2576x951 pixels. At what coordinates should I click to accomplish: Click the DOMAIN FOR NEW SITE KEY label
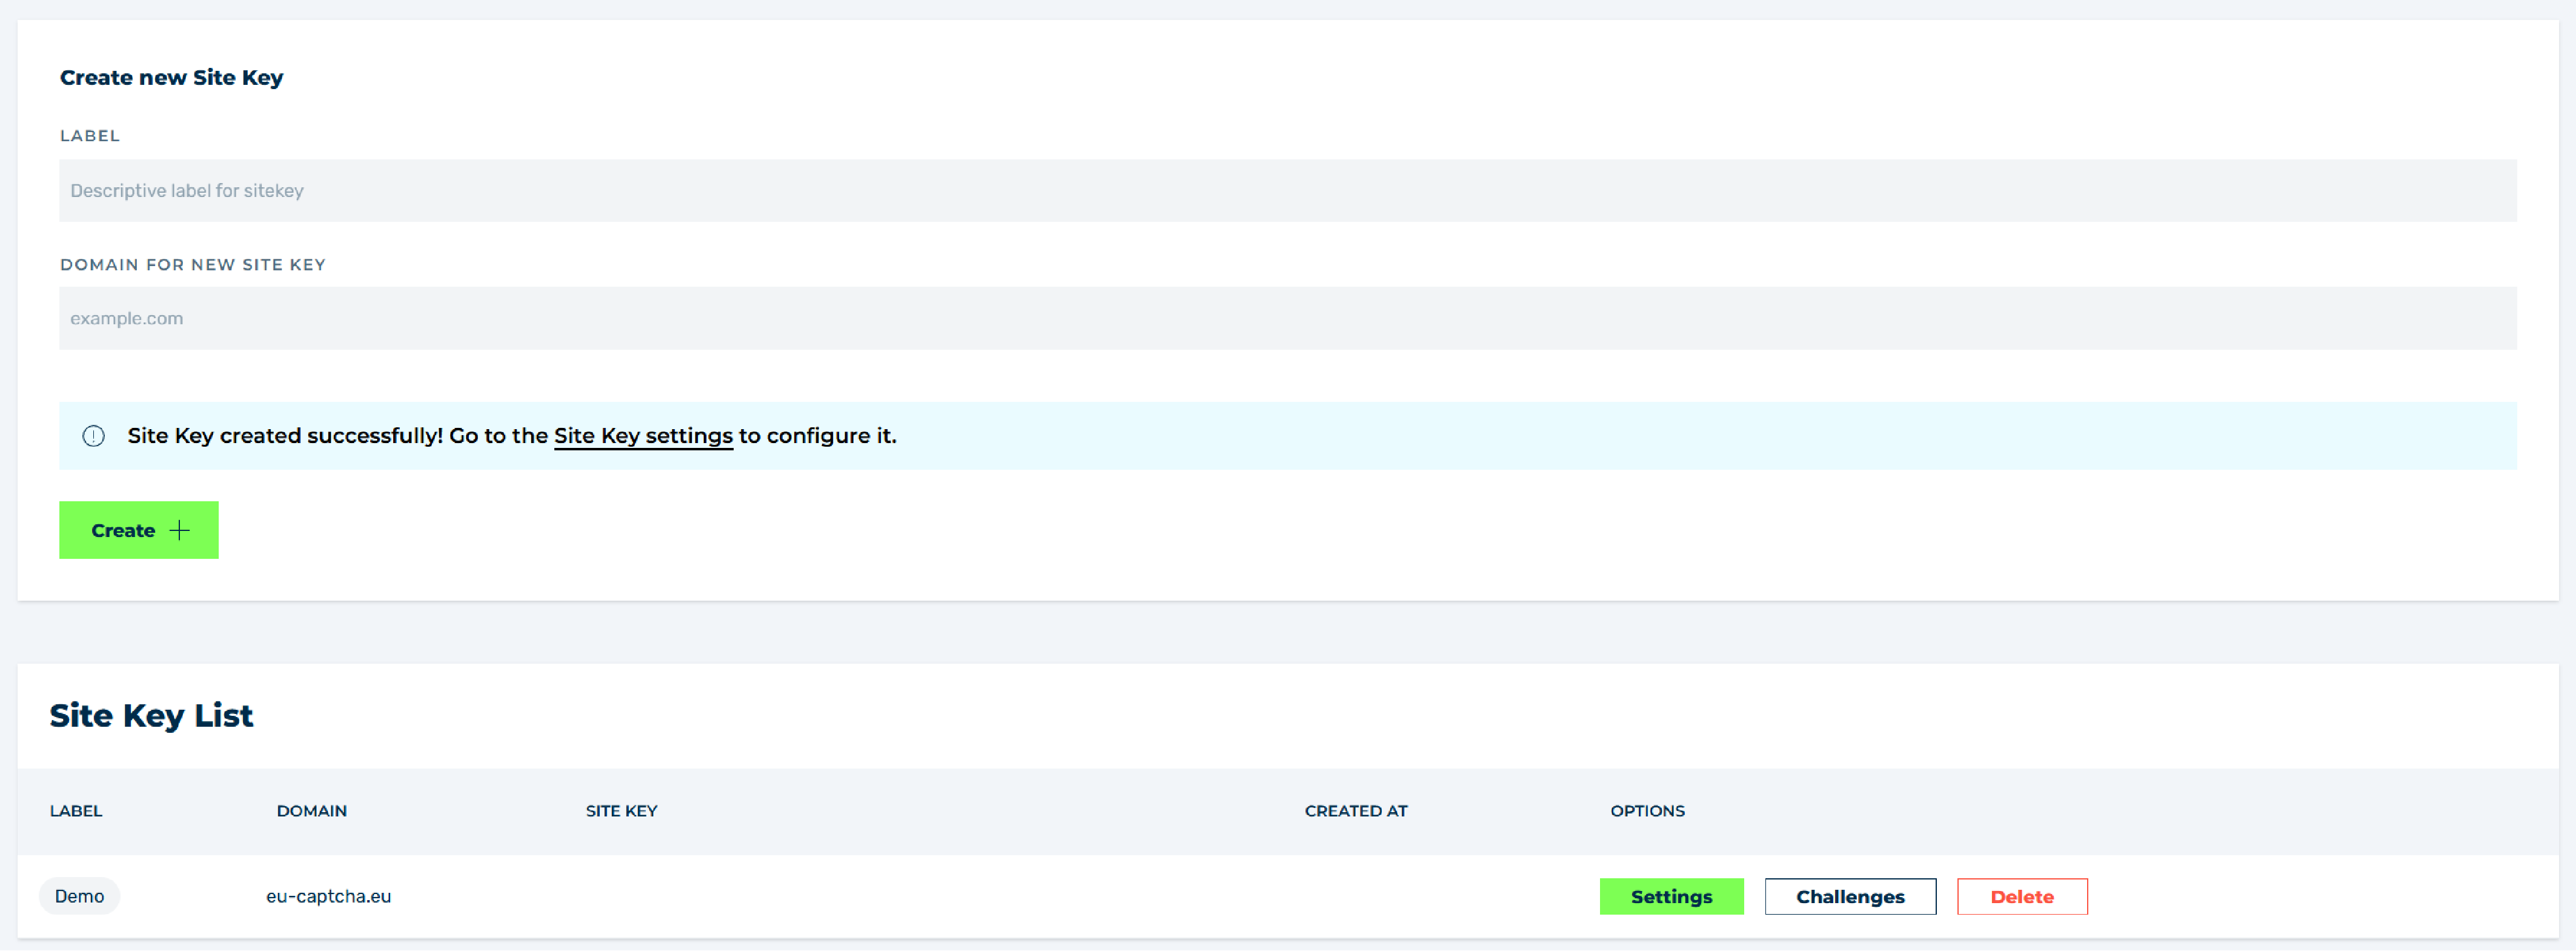click(x=192, y=264)
